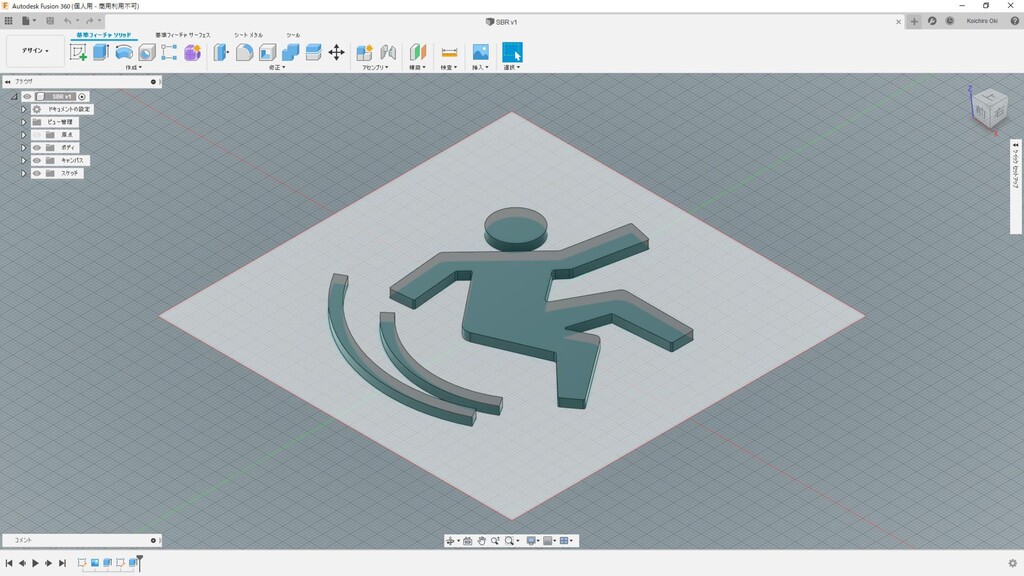The width and height of the screenshot is (1024, 576).
Task: Select the Extrude tool
Action: 101,52
